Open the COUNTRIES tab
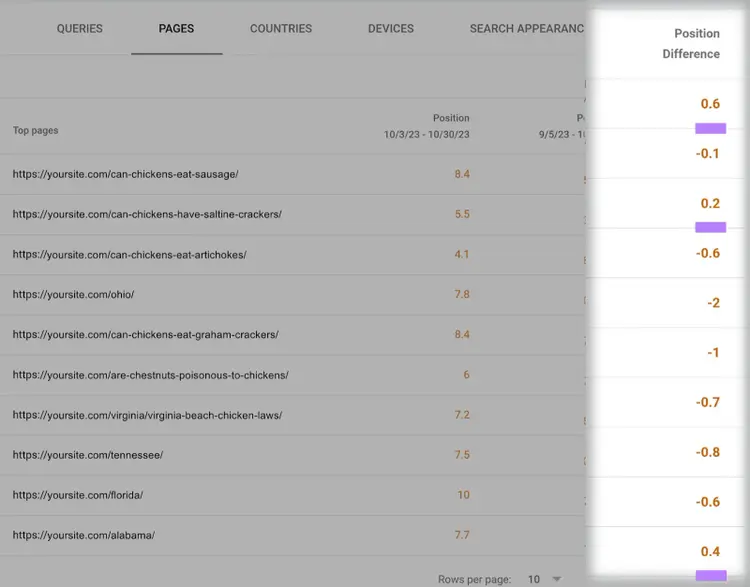 (281, 29)
